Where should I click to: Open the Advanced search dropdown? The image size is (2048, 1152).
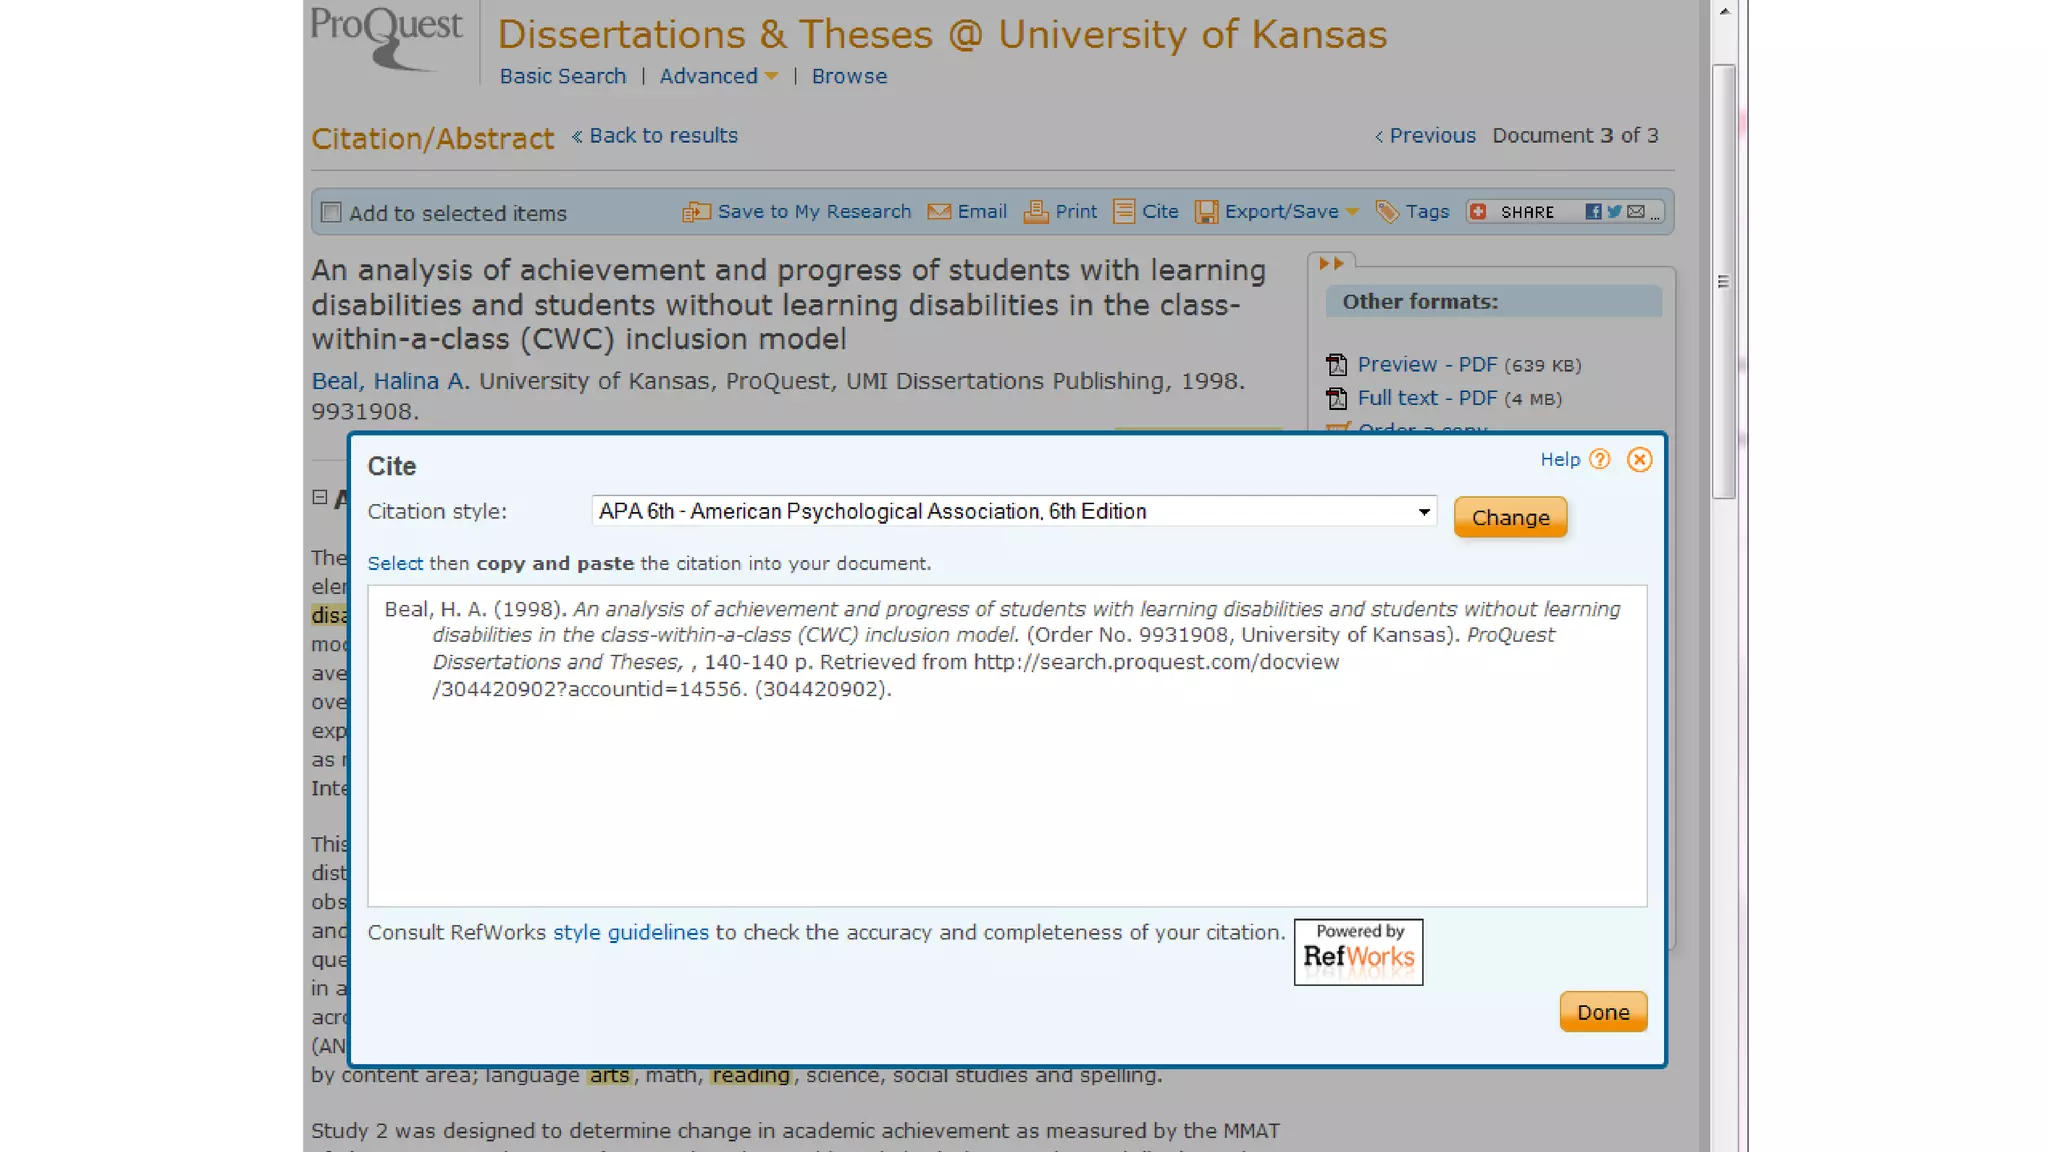point(771,77)
